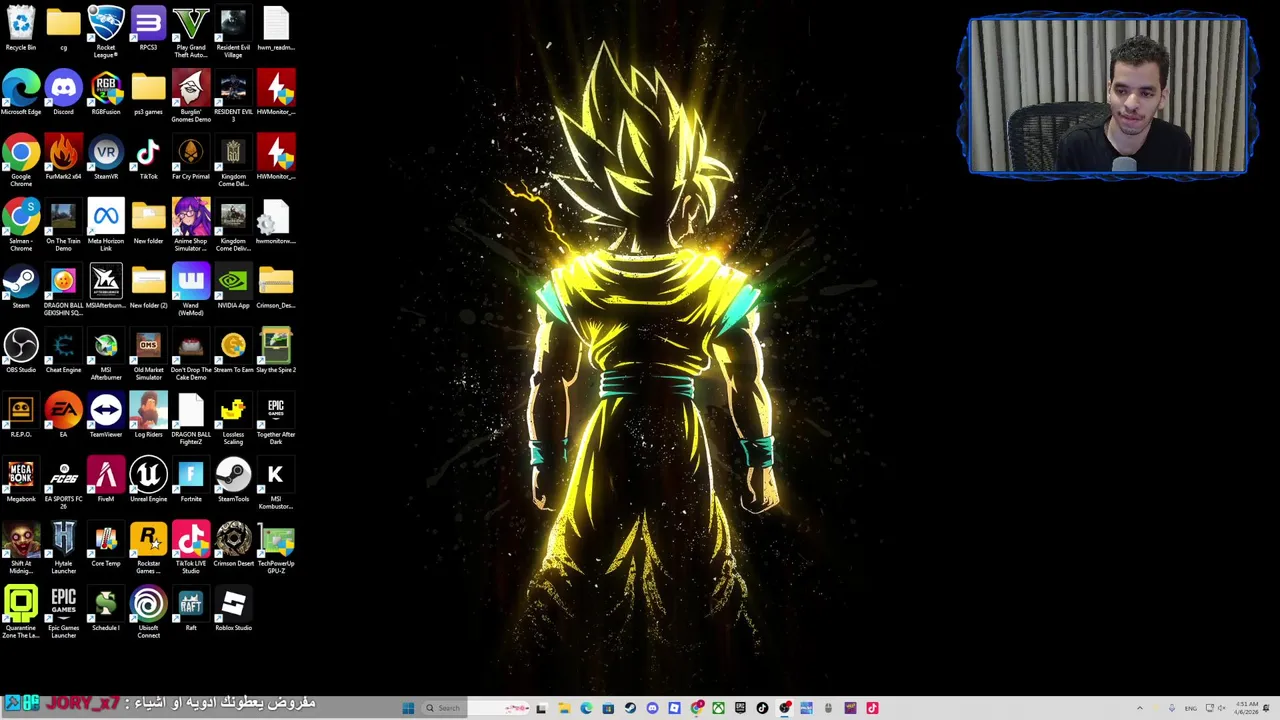Select the Fortnite shortcut
This screenshot has height=720, width=1280.
tap(191, 480)
